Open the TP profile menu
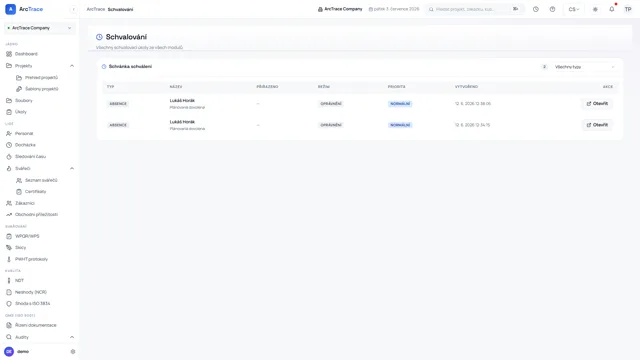The image size is (640, 360). (628, 9)
